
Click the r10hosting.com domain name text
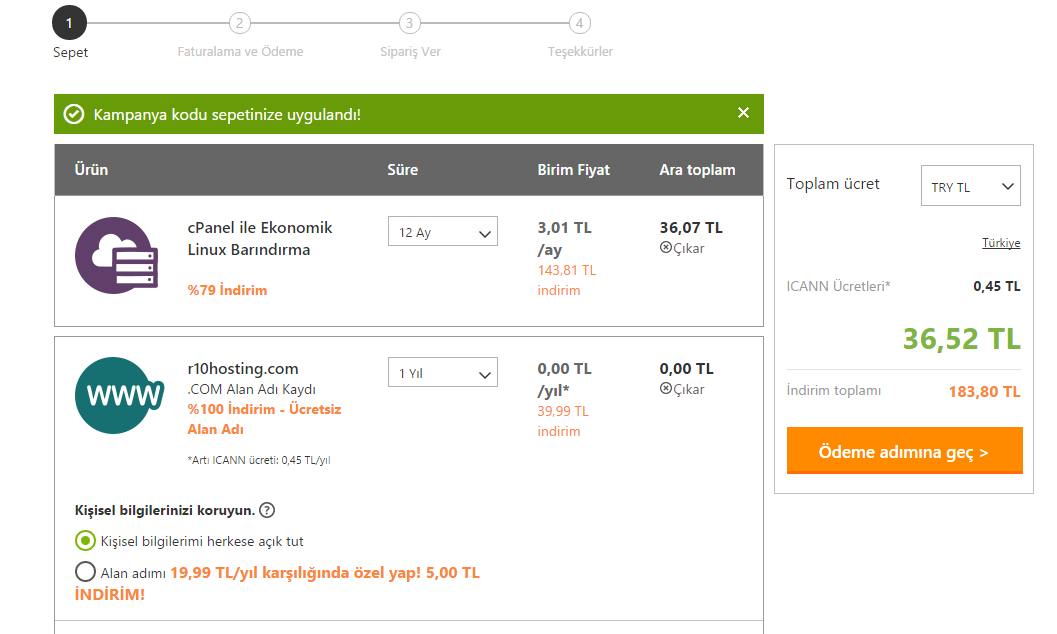coord(243,369)
